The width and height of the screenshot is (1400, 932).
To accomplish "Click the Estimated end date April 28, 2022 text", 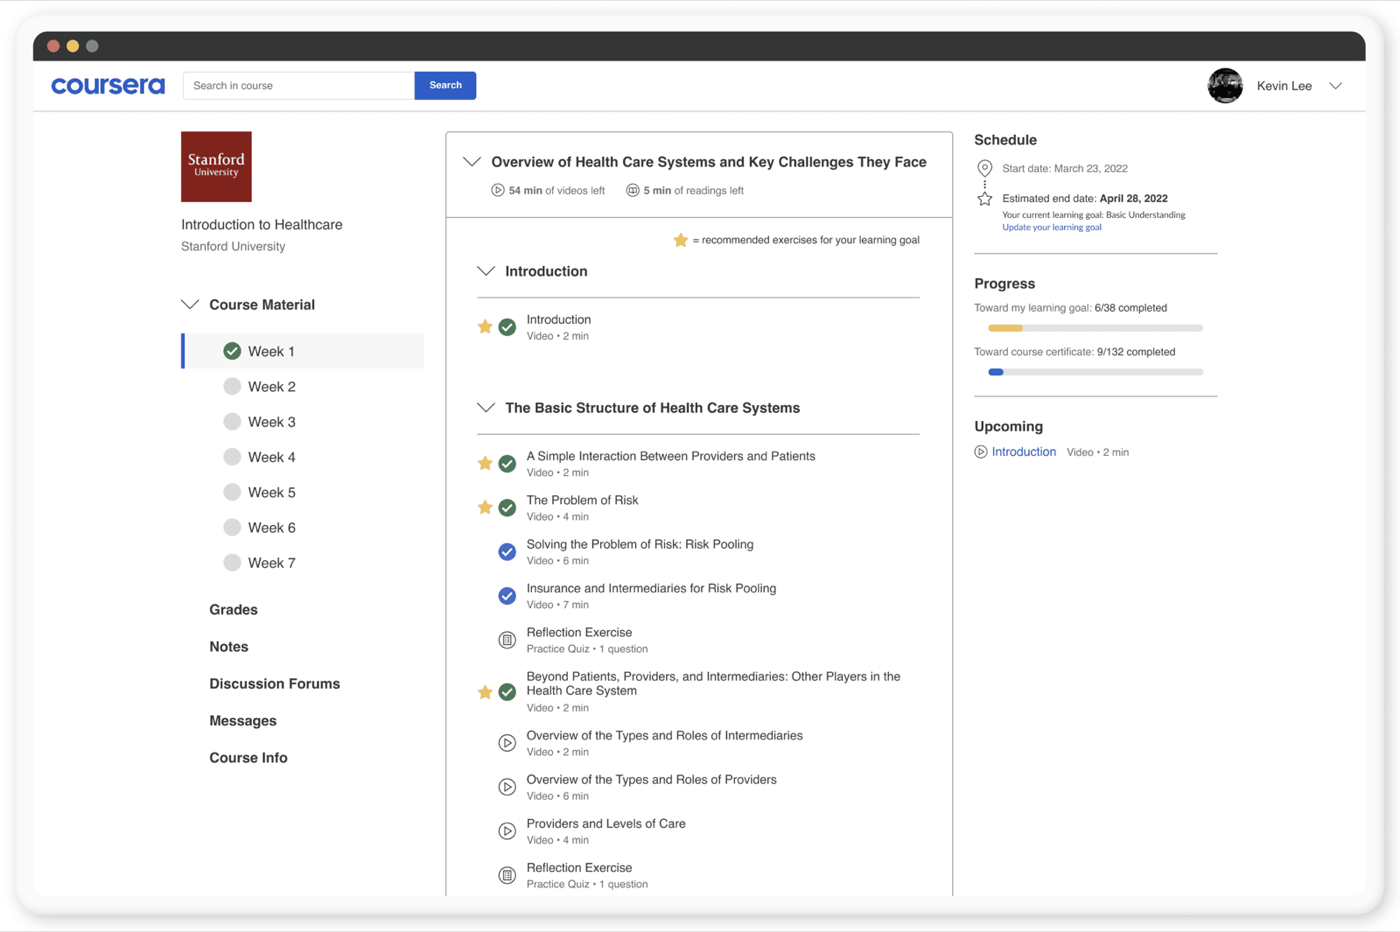I will click(x=1085, y=198).
